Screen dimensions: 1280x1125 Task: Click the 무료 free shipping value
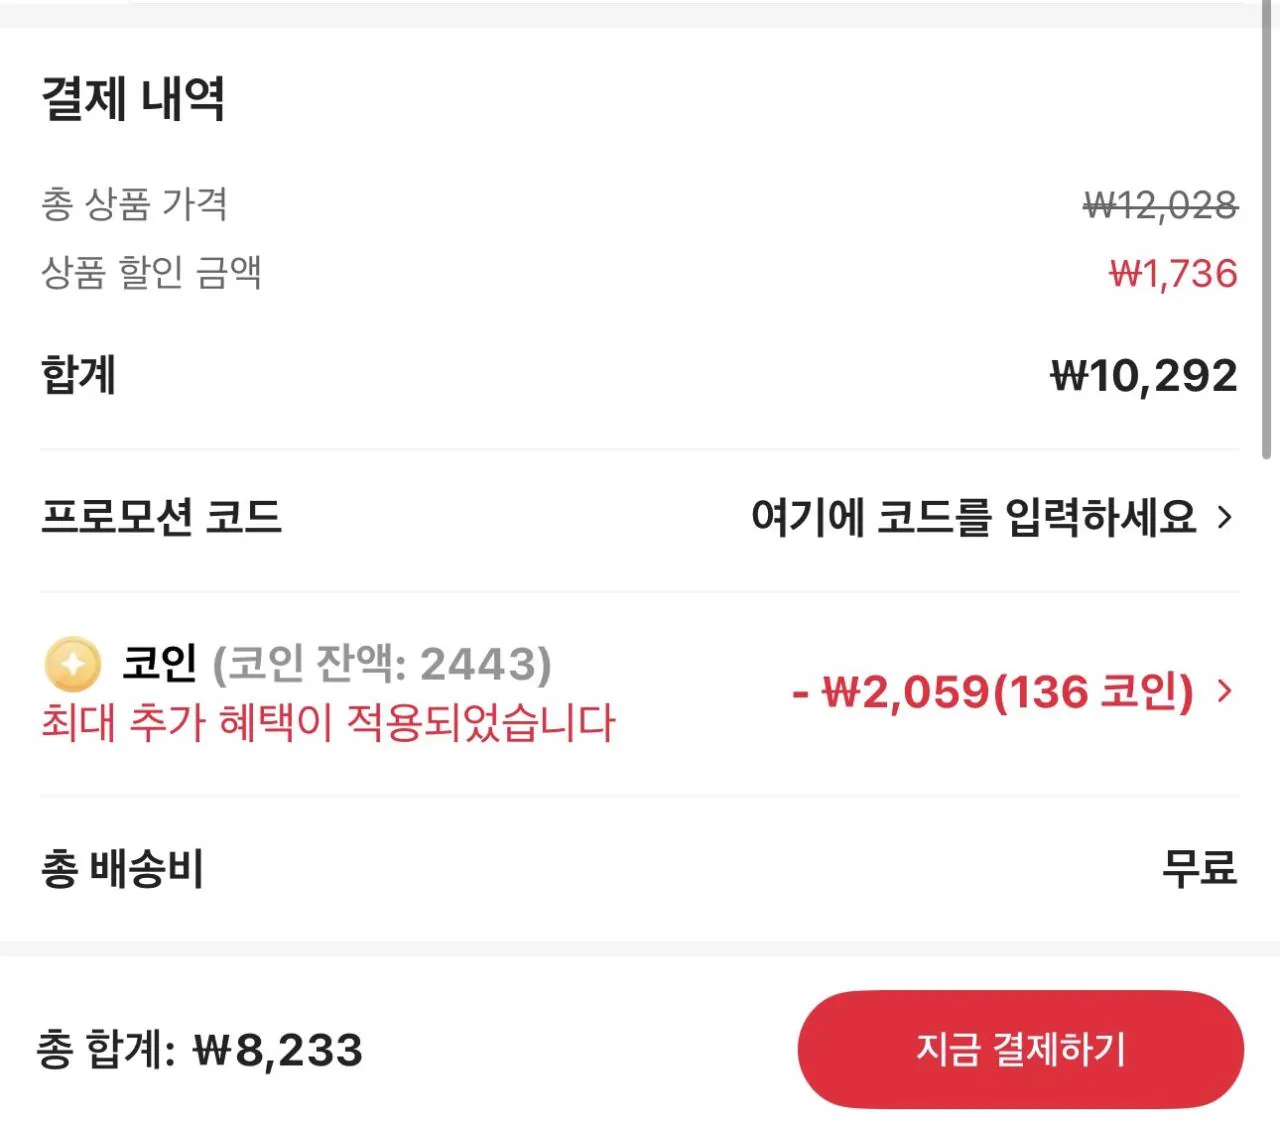pyautogui.click(x=1199, y=868)
